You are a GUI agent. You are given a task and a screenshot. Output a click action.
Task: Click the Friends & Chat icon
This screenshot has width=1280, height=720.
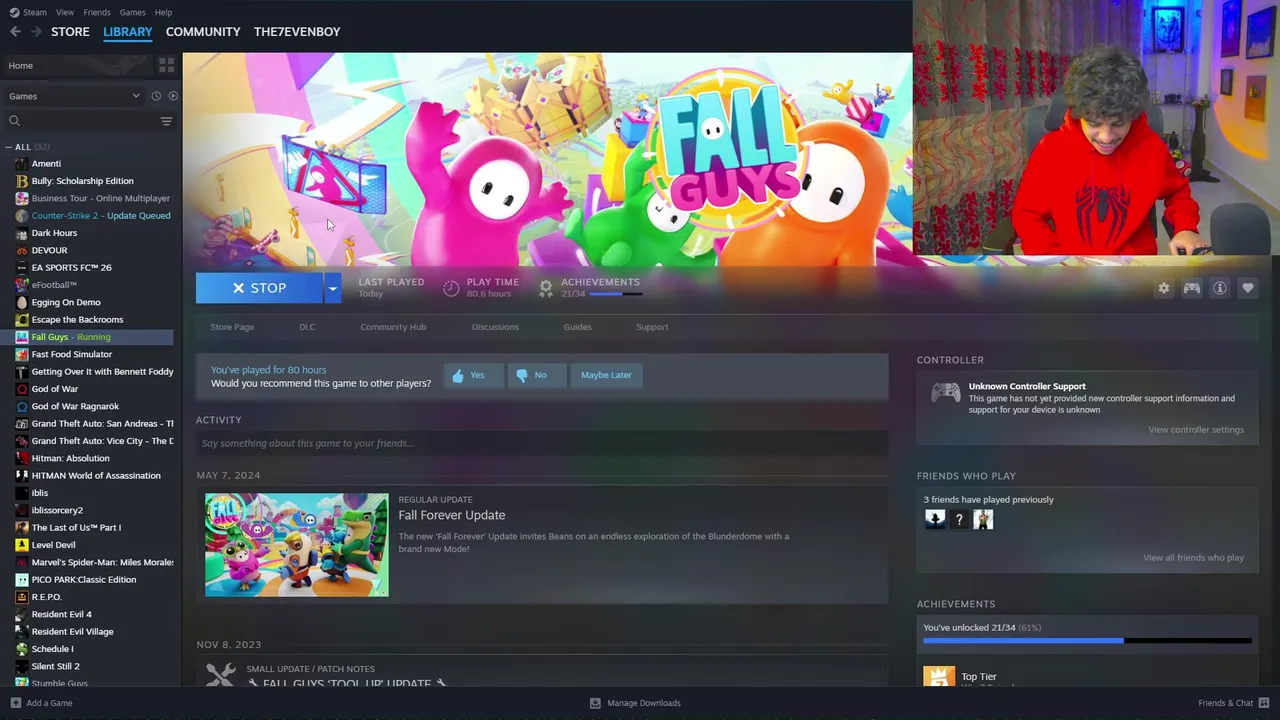click(1264, 703)
